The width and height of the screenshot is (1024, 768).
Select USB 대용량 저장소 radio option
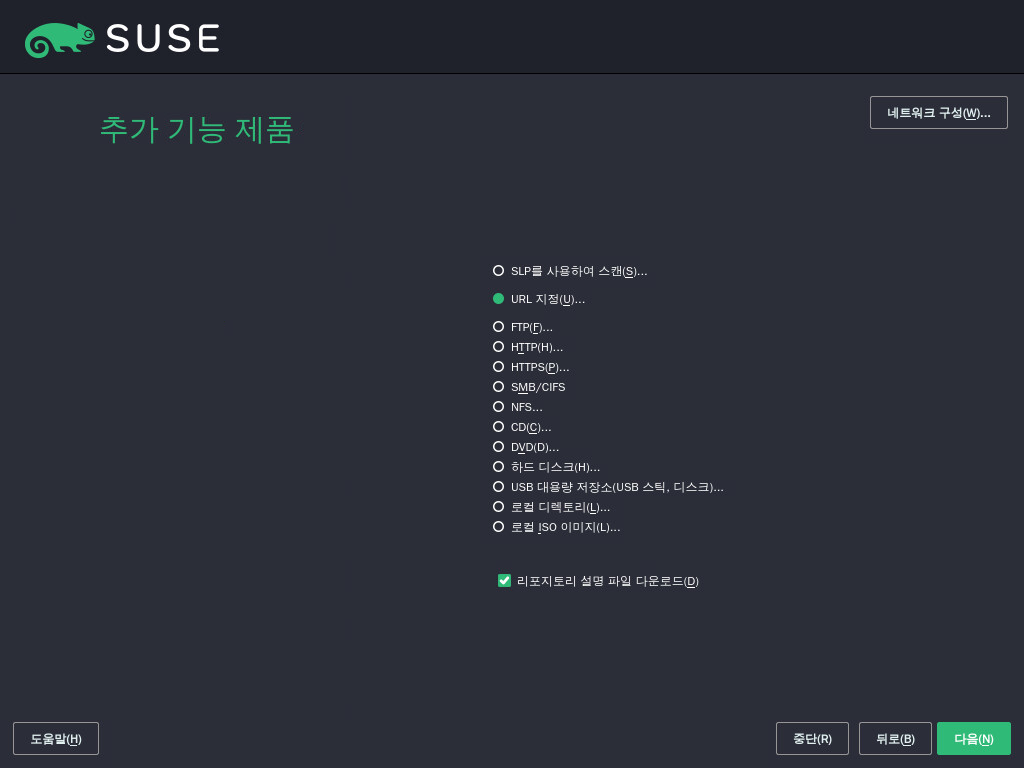click(499, 487)
